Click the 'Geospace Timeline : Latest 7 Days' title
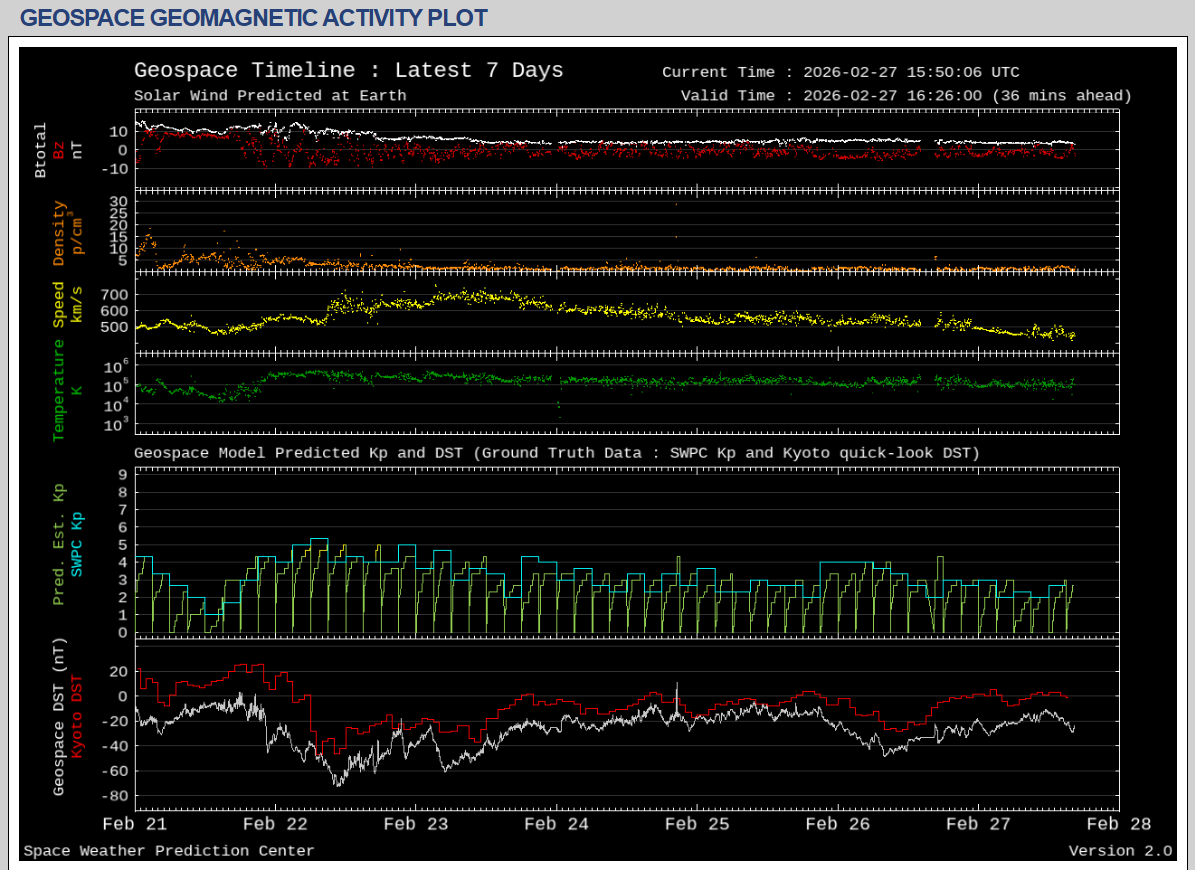The width and height of the screenshot is (1195, 870). tap(348, 71)
